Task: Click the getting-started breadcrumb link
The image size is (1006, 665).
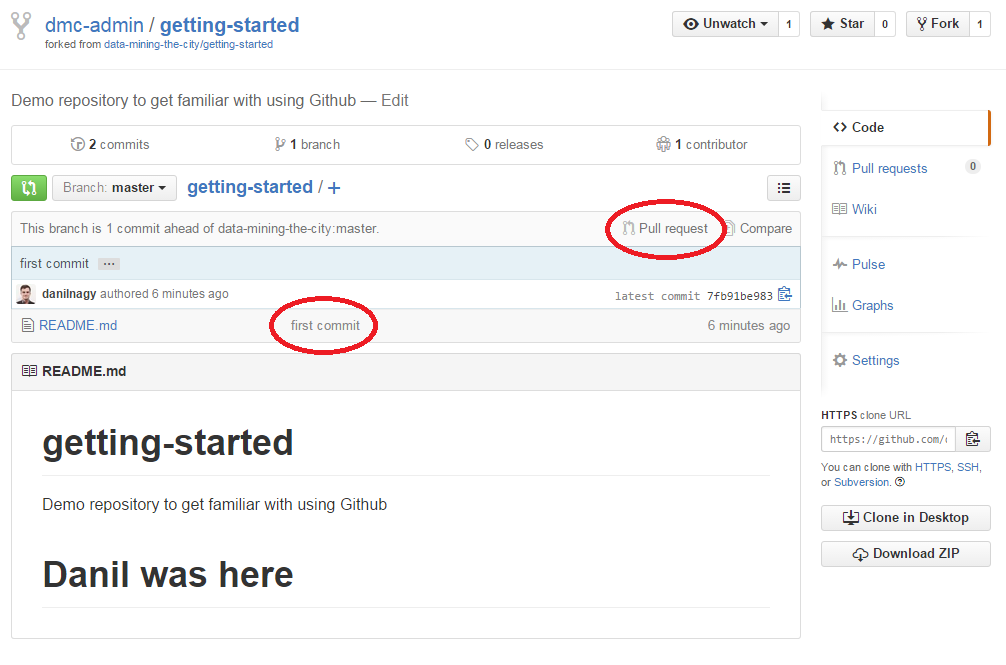Action: (x=250, y=187)
